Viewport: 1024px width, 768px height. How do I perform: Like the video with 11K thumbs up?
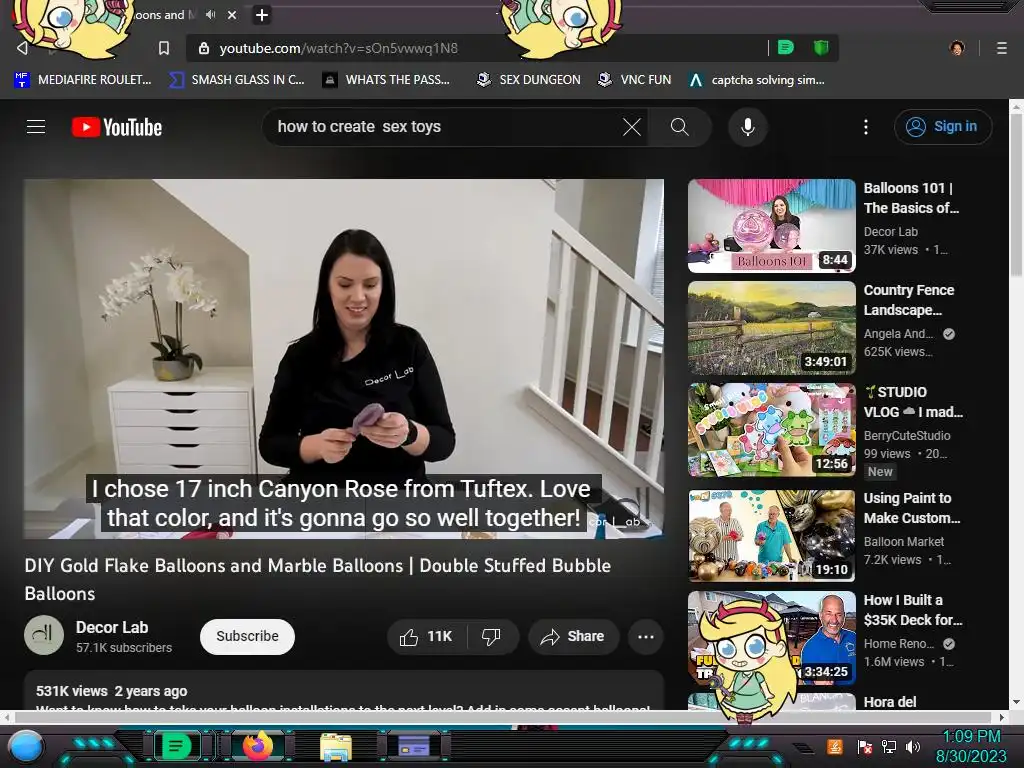point(426,636)
